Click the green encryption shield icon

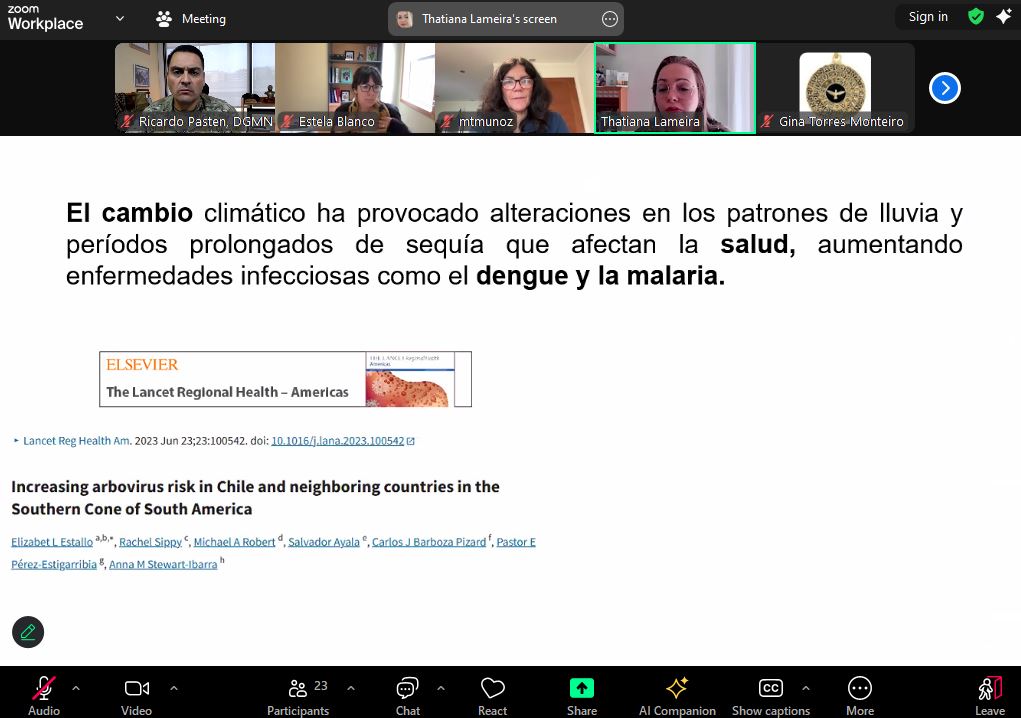pyautogui.click(x=976, y=17)
